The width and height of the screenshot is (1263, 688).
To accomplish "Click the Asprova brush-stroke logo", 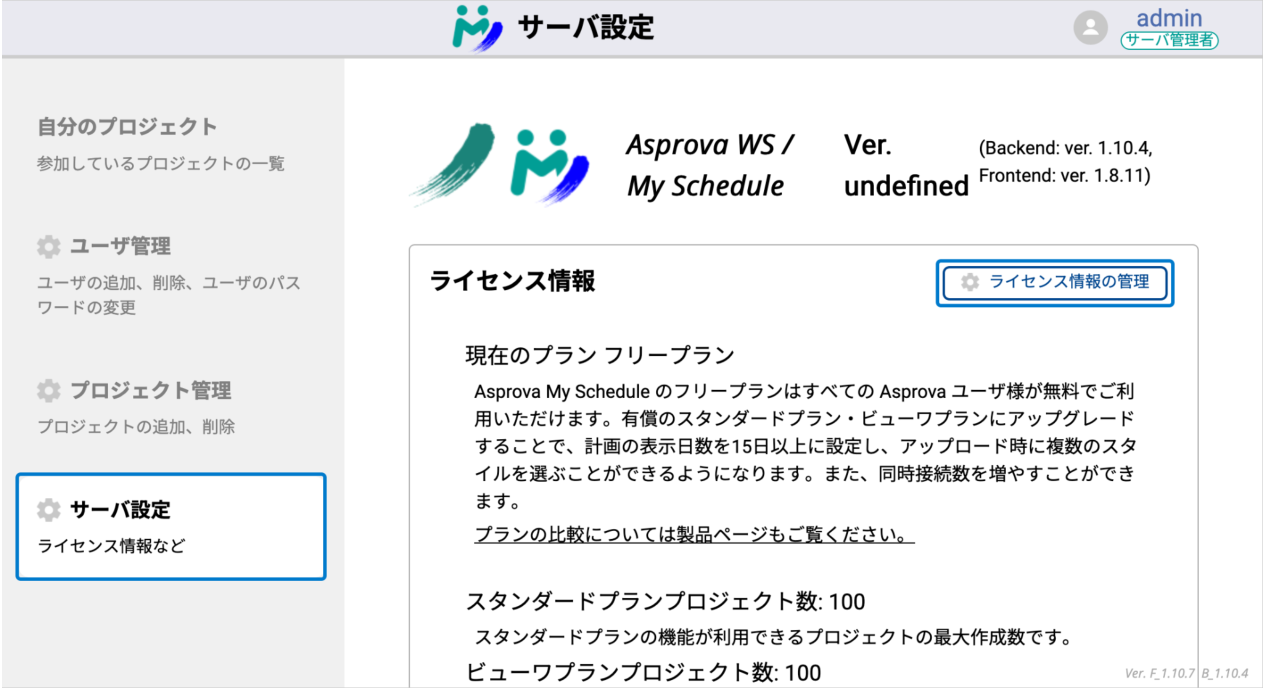I will tap(452, 163).
